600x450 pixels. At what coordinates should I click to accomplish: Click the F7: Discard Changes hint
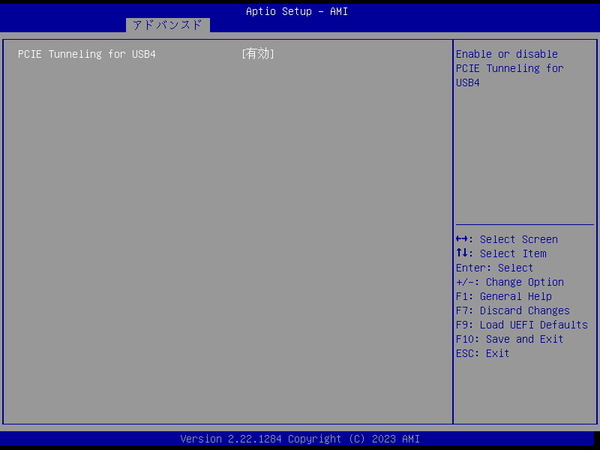513,310
